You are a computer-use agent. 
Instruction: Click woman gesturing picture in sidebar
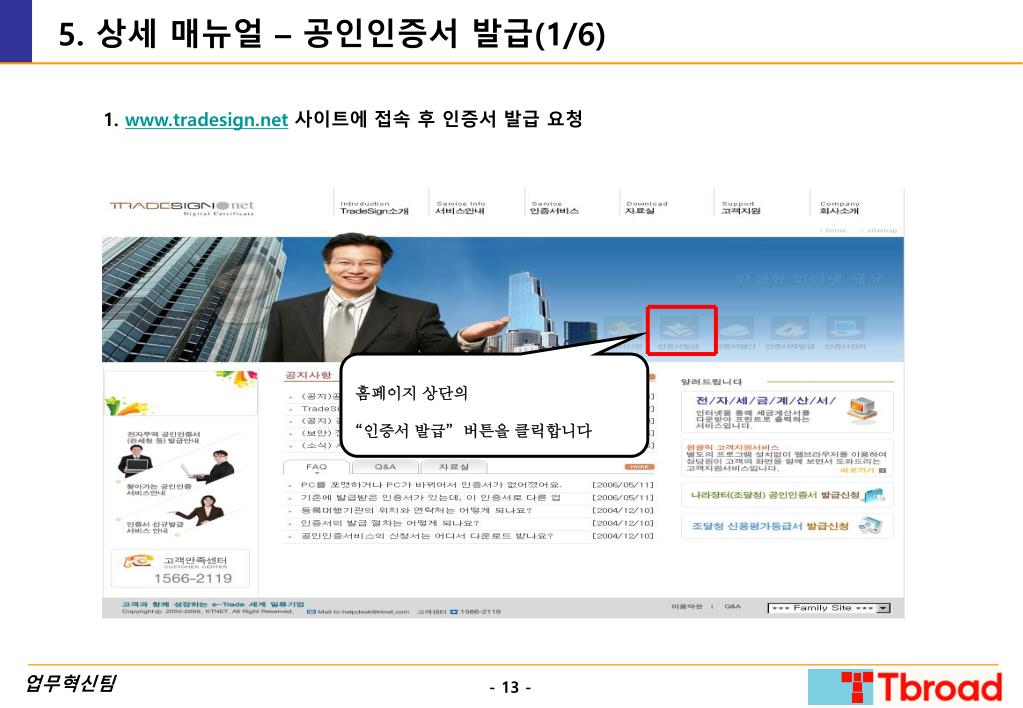(201, 510)
